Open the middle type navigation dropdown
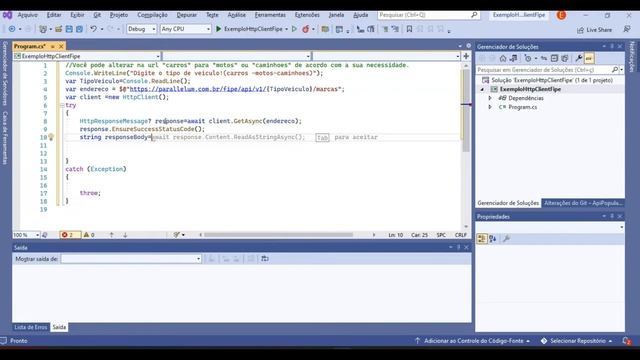The width and height of the screenshot is (640, 360). (237, 56)
